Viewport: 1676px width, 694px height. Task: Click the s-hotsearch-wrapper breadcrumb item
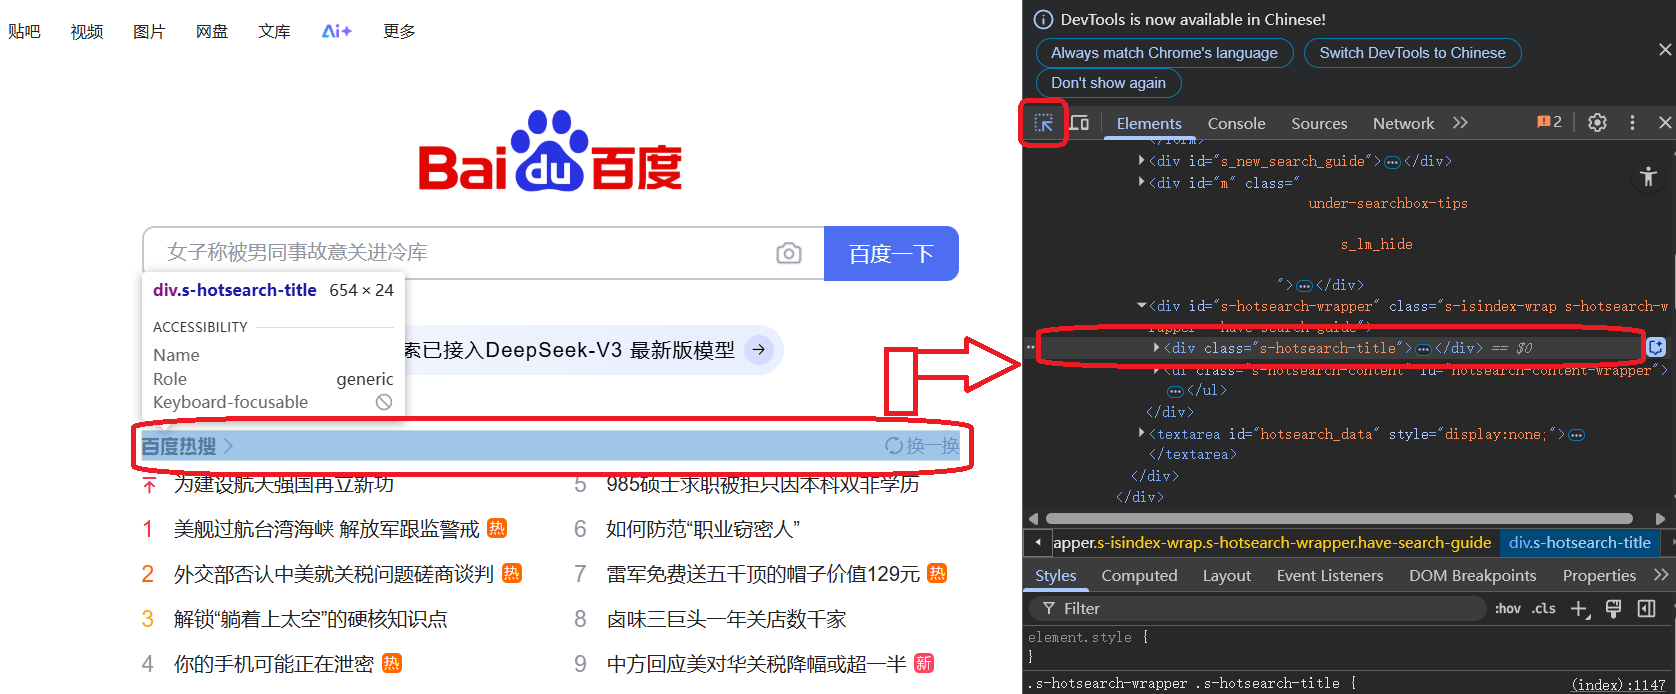click(x=1272, y=543)
